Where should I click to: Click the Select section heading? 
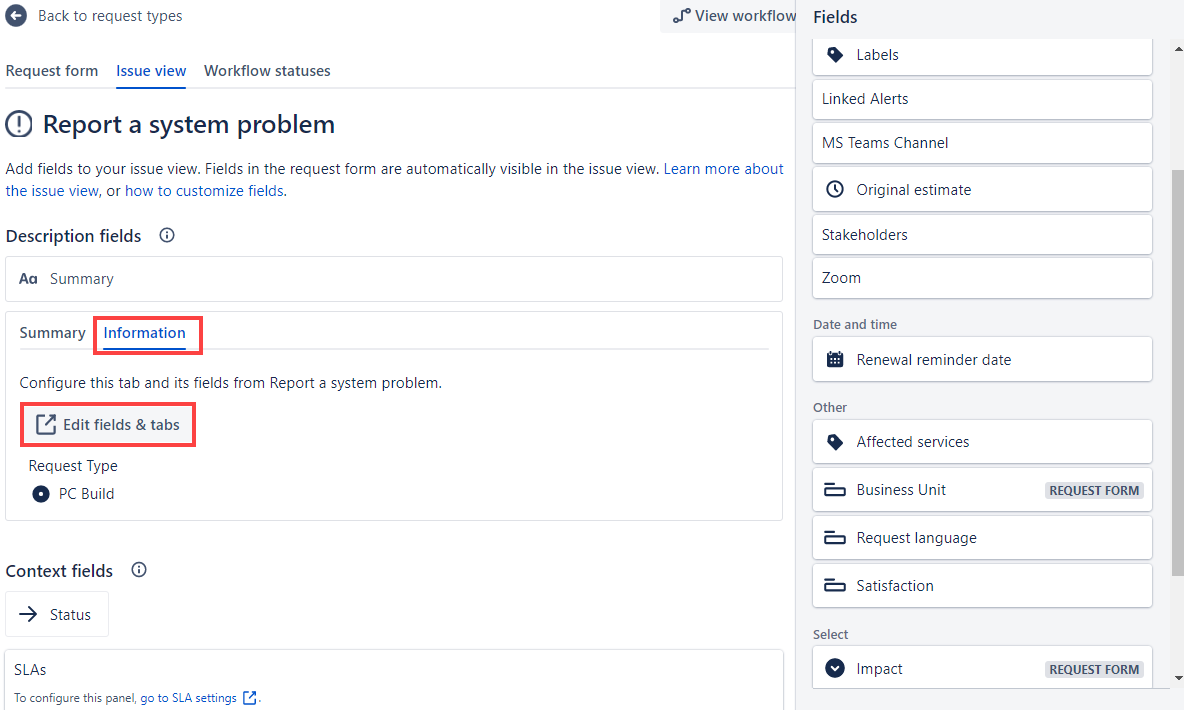tap(831, 634)
